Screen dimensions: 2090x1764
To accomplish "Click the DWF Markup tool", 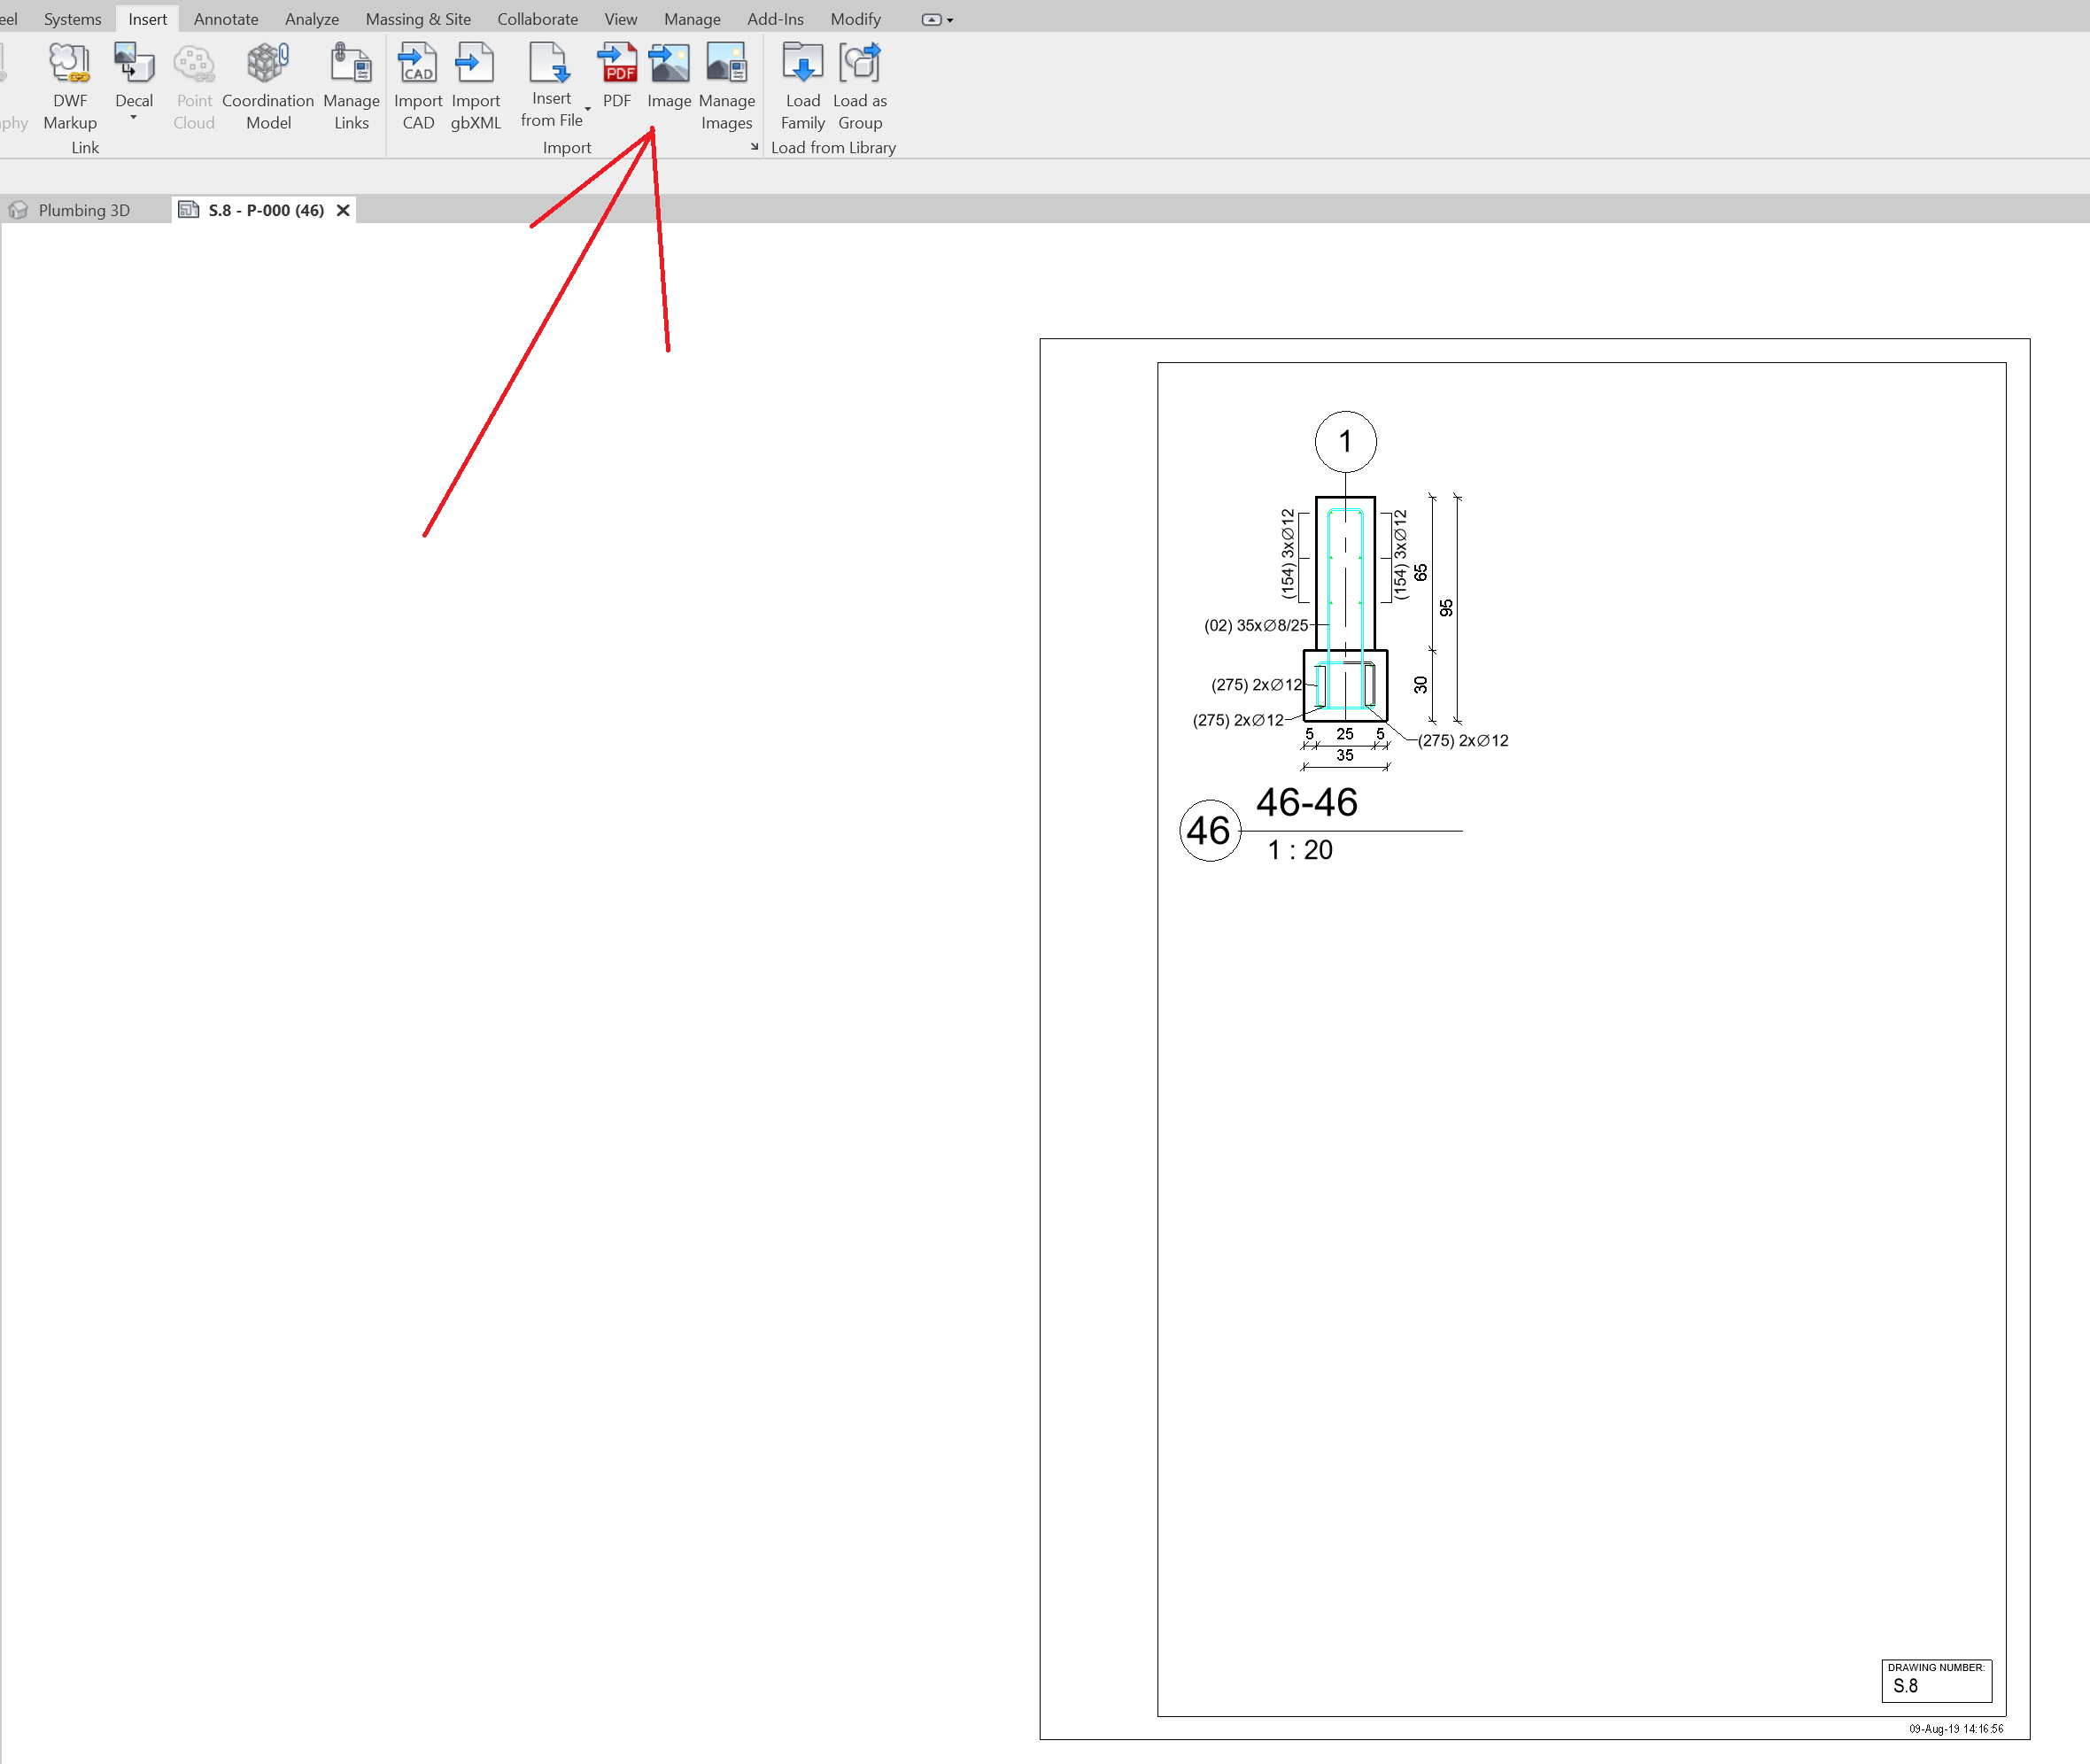I will click(69, 85).
